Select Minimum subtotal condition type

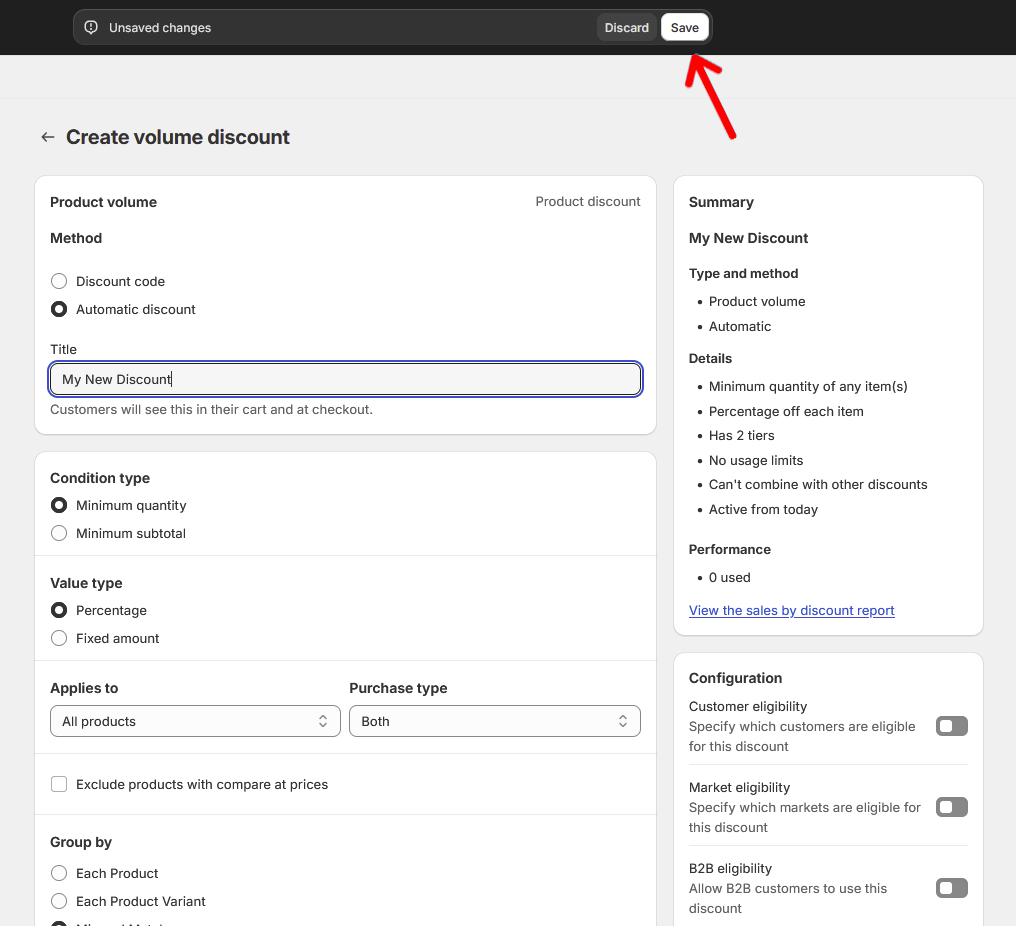point(58,533)
